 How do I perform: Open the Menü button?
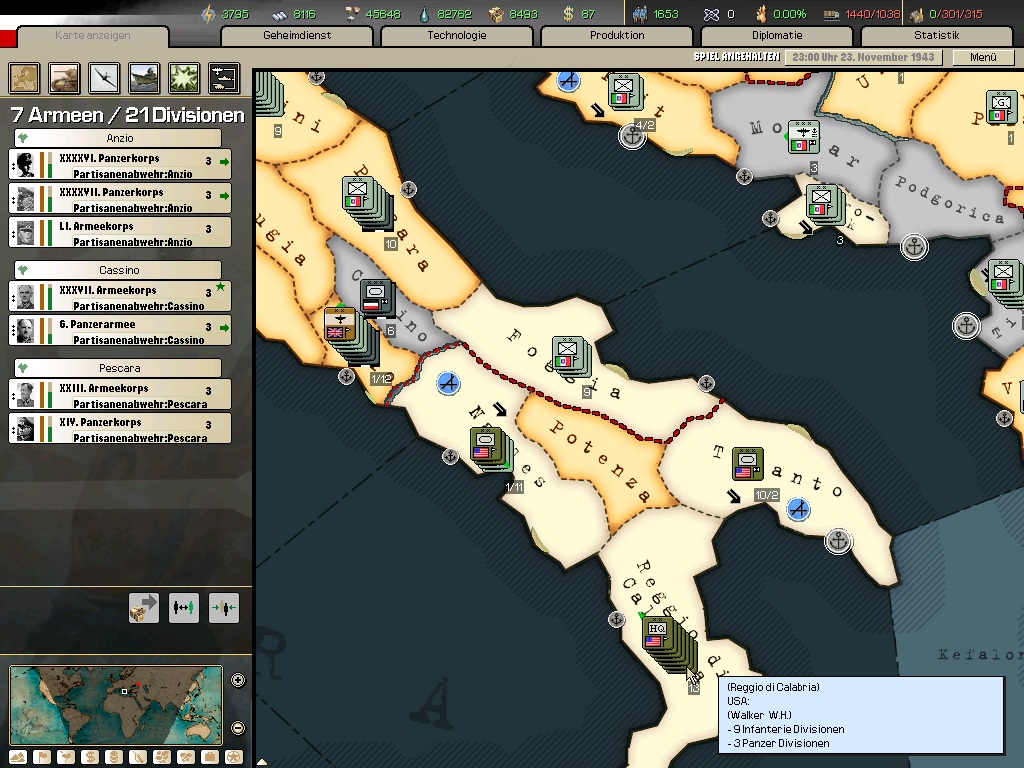(x=983, y=57)
